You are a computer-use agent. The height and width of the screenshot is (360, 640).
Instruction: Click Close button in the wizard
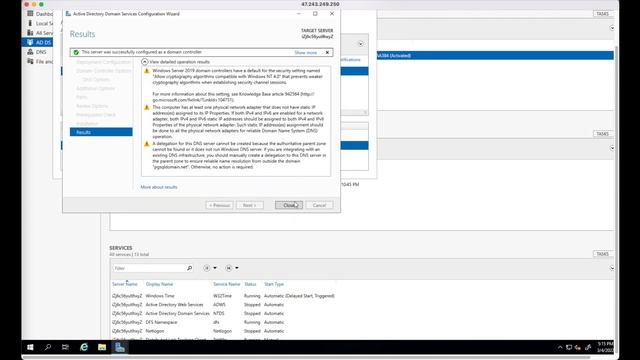pos(289,205)
